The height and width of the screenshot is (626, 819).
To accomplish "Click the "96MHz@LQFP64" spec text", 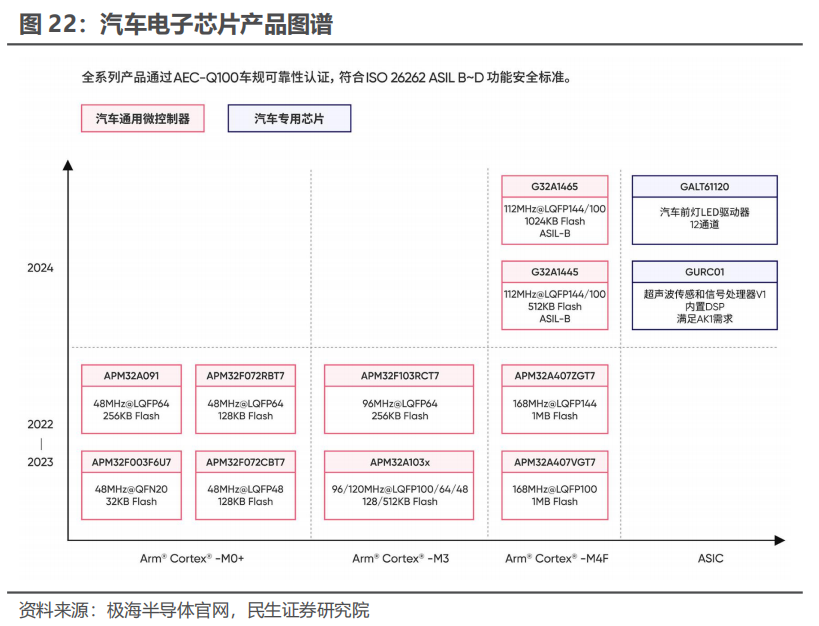I will (400, 403).
